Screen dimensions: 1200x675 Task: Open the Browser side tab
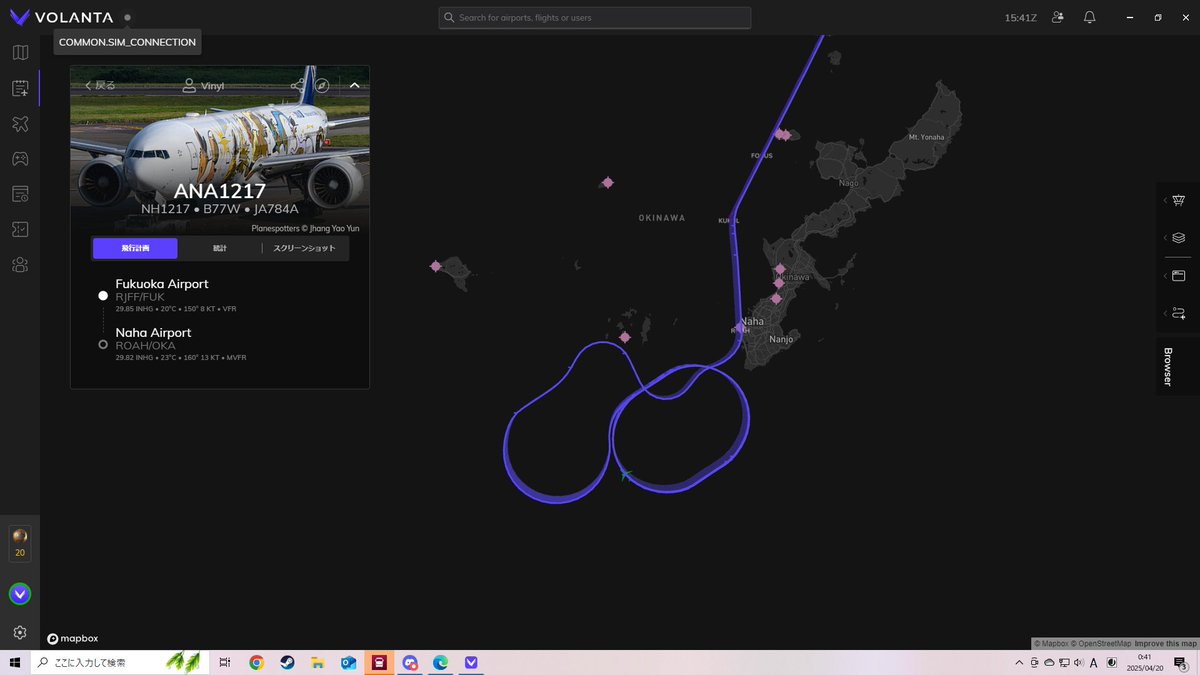1168,367
